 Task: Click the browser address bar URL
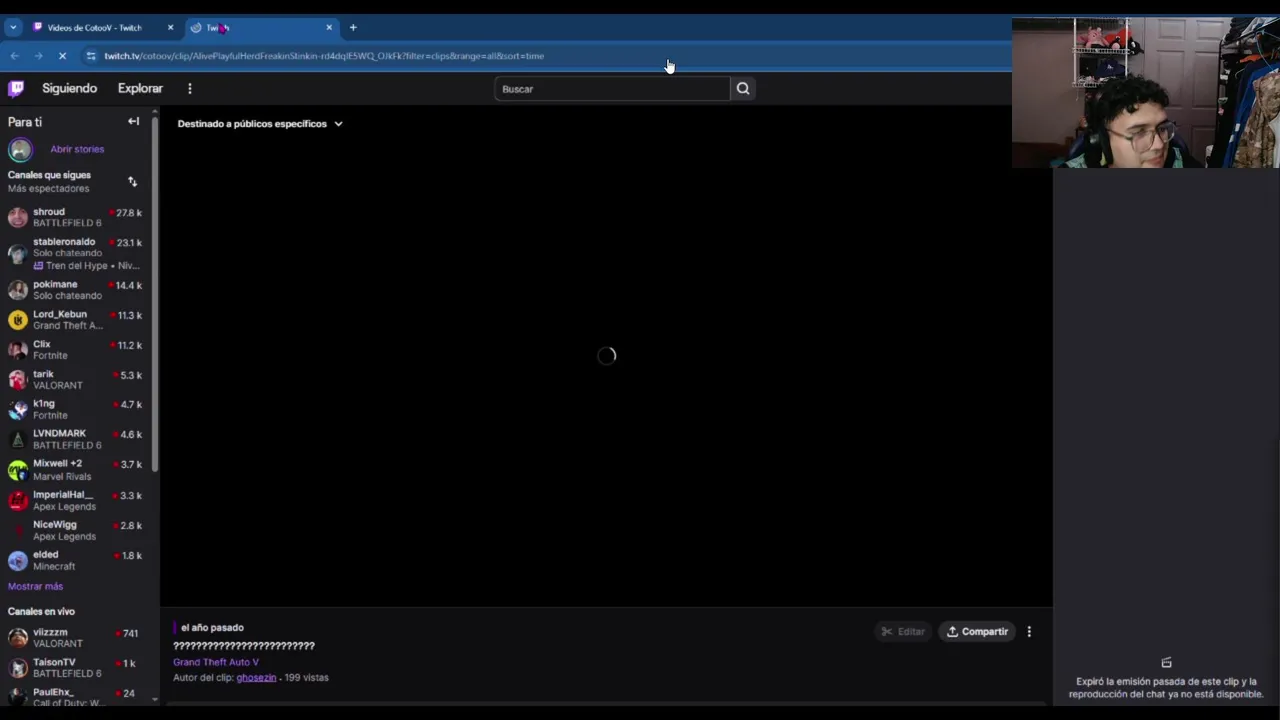324,56
